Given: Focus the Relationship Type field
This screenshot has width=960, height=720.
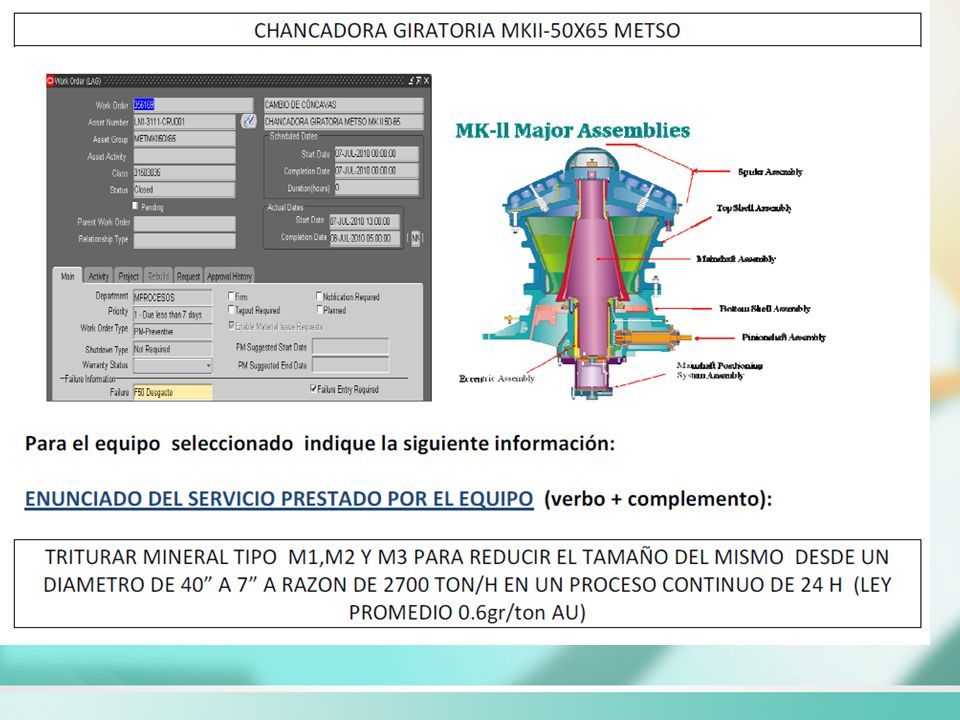Looking at the screenshot, I should click(184, 240).
